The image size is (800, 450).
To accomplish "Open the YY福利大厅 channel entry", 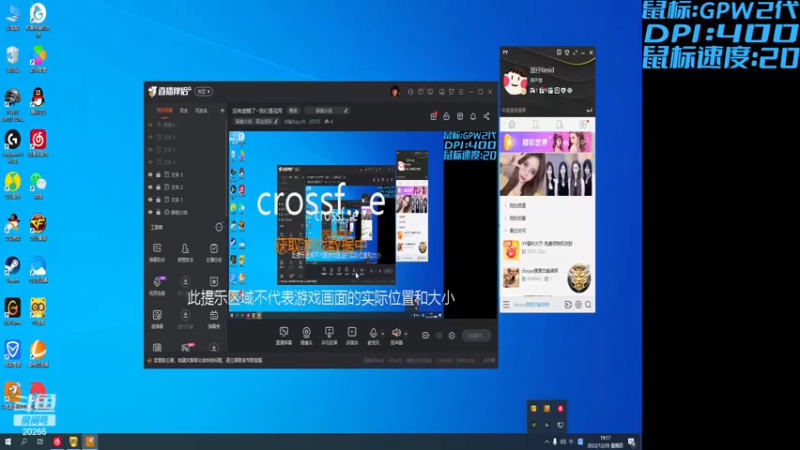I will point(547,248).
